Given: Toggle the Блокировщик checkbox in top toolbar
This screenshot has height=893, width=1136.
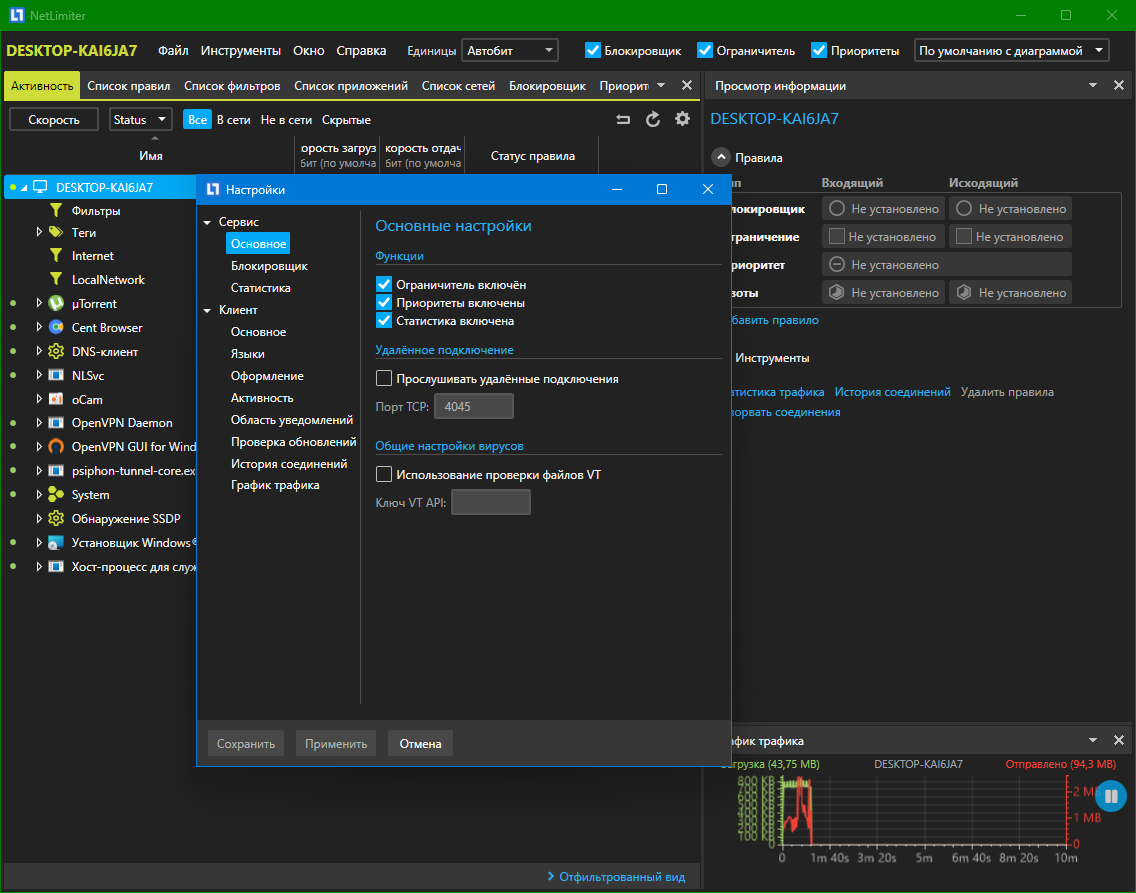Looking at the screenshot, I should click(x=593, y=50).
